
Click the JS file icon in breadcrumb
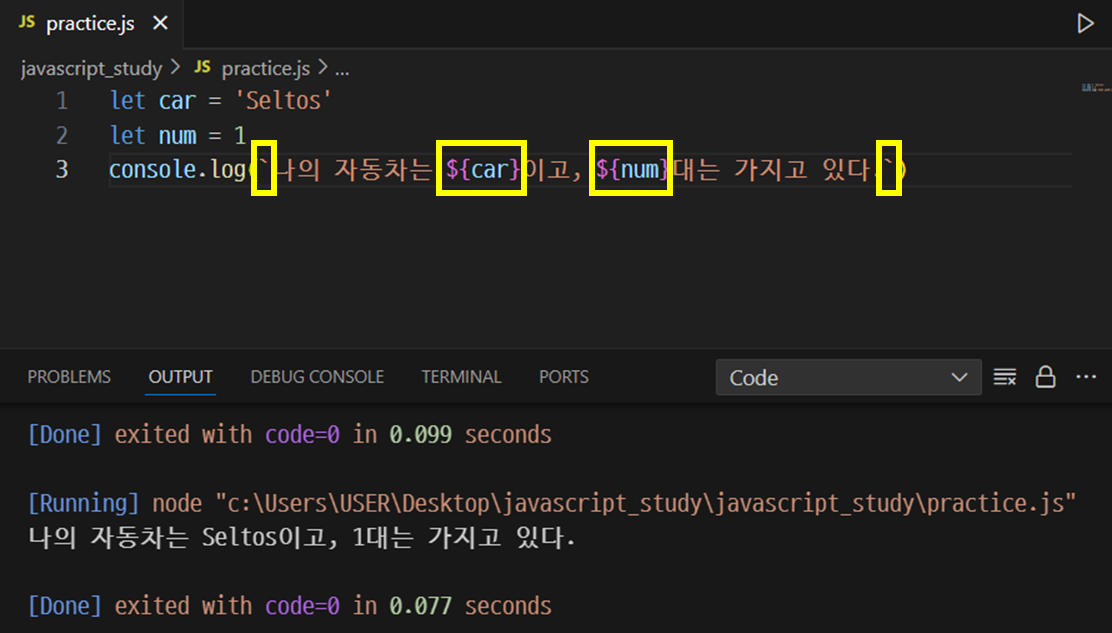coord(203,67)
